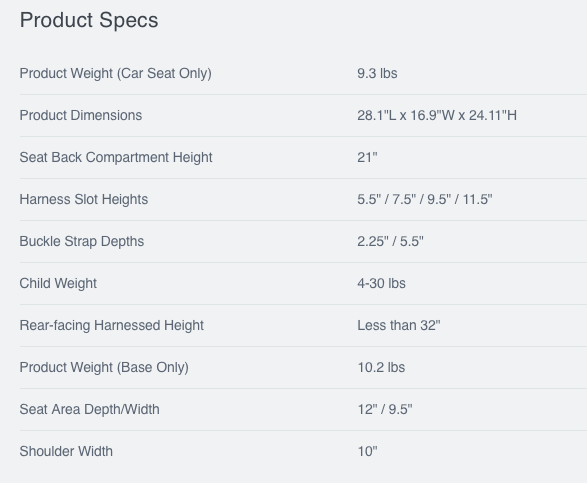Select the Shoulder Width label
Screen dimensions: 587x483
(x=66, y=451)
